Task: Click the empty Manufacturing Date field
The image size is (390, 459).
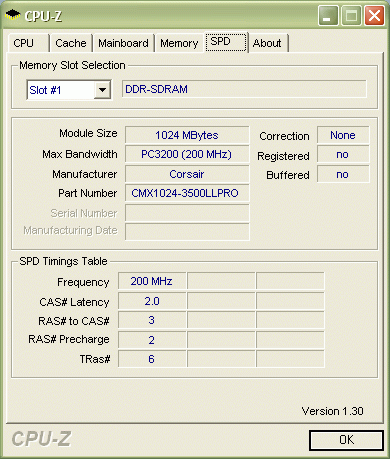Action: [187, 231]
